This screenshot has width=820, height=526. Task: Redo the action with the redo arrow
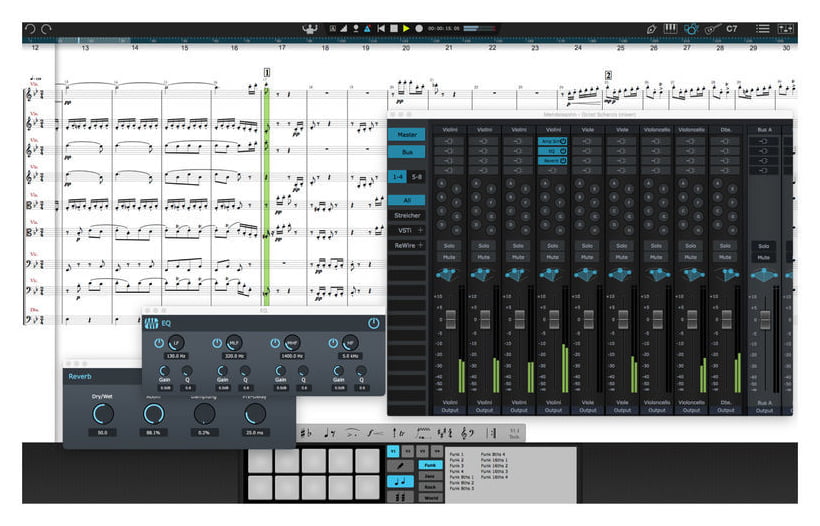pyautogui.click(x=47, y=29)
